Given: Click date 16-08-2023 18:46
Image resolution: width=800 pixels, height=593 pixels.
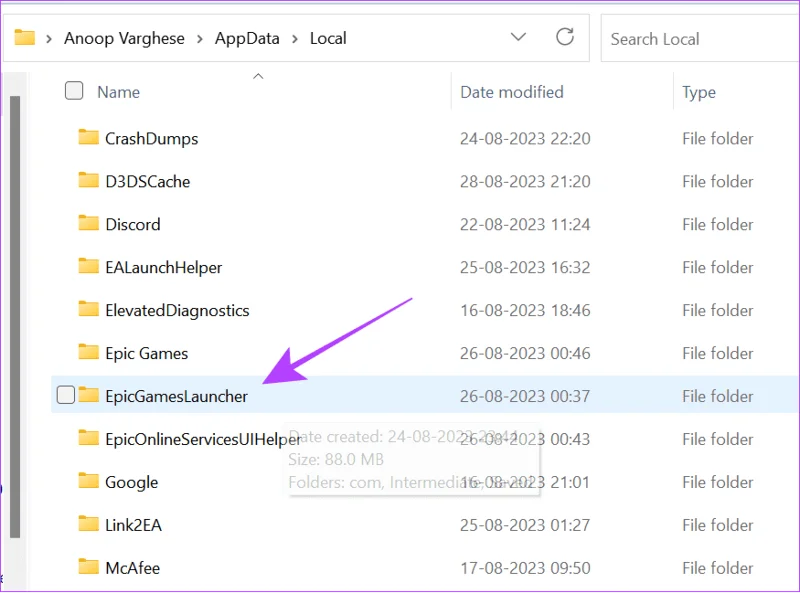Looking at the screenshot, I should [x=525, y=310].
